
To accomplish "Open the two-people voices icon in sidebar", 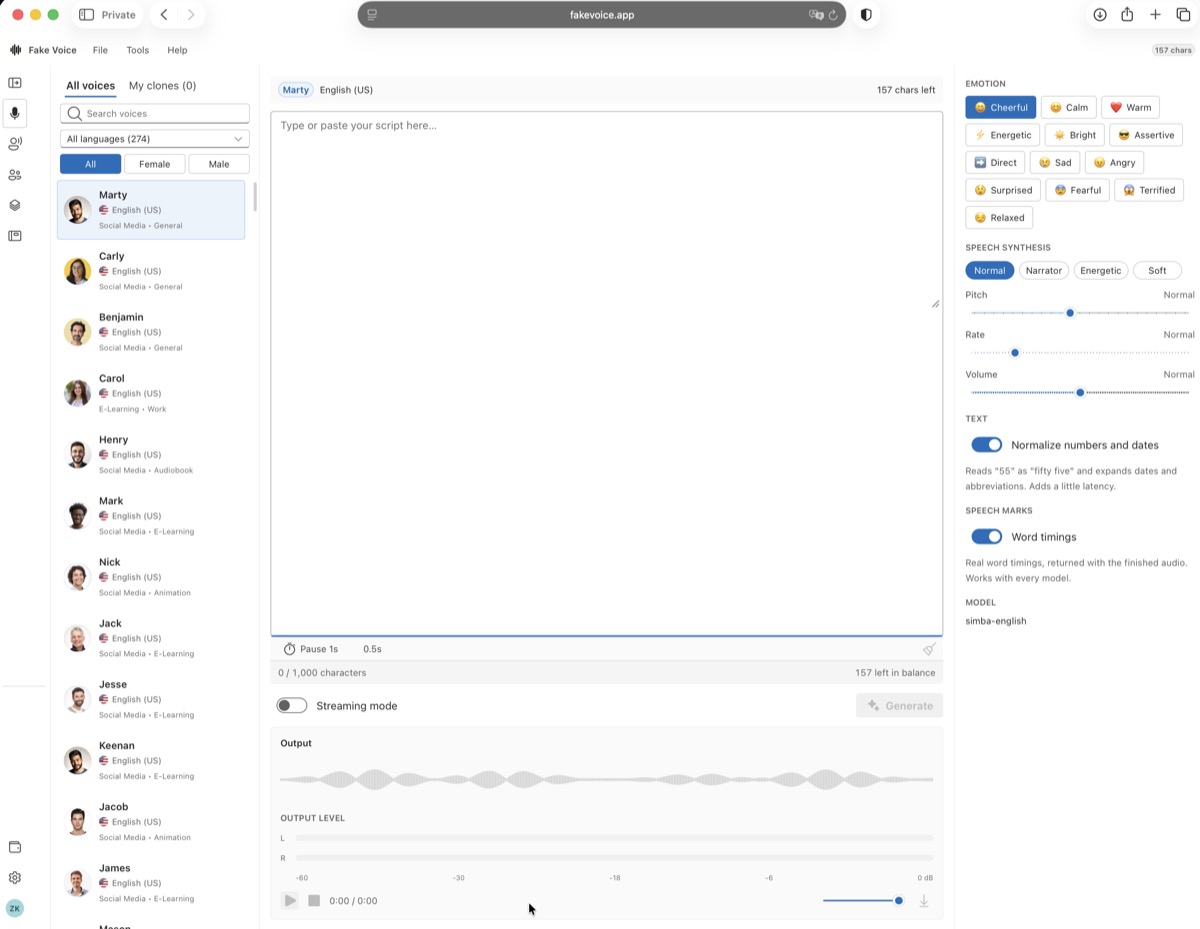I will 15,175.
